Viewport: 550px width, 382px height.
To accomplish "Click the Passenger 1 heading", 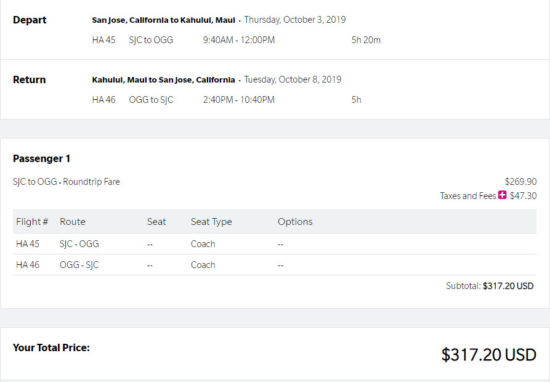I will 41,159.
